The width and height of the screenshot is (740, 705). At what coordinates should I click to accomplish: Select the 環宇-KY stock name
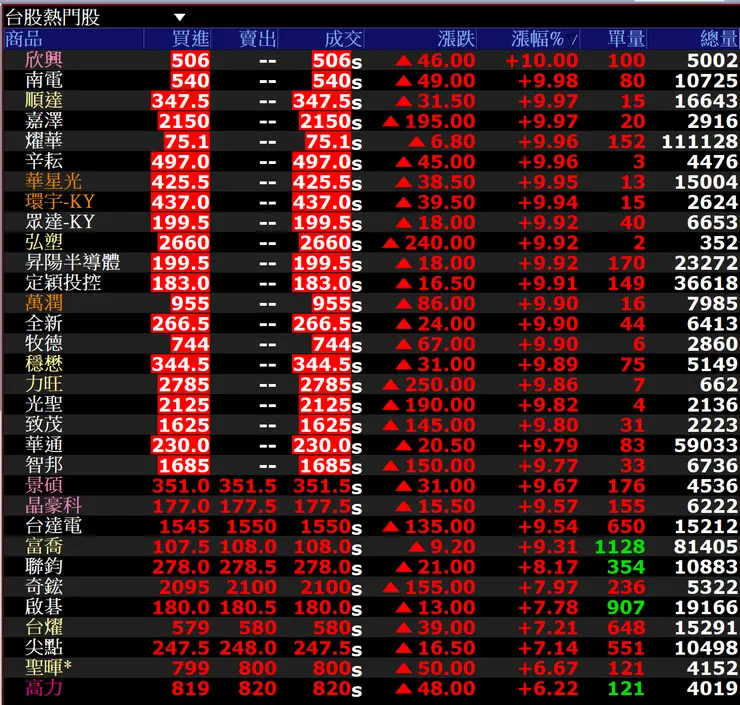(60, 202)
